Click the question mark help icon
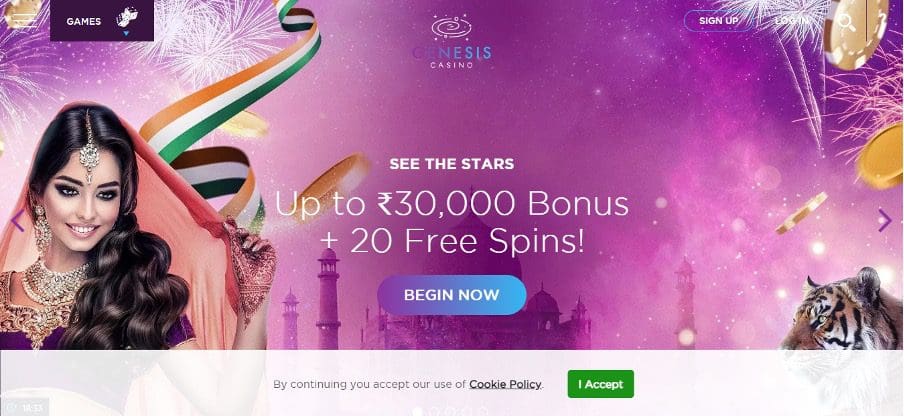This screenshot has width=904, height=416. 881,21
